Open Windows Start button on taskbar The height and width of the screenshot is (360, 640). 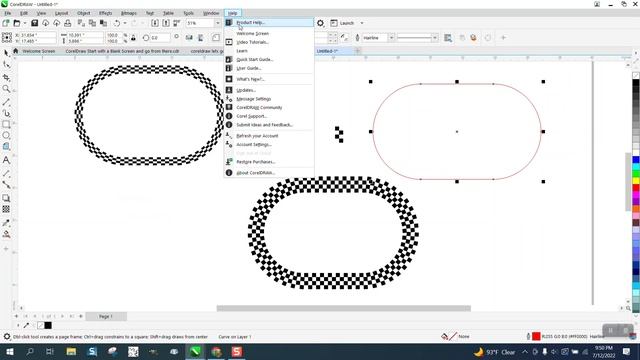(10, 351)
